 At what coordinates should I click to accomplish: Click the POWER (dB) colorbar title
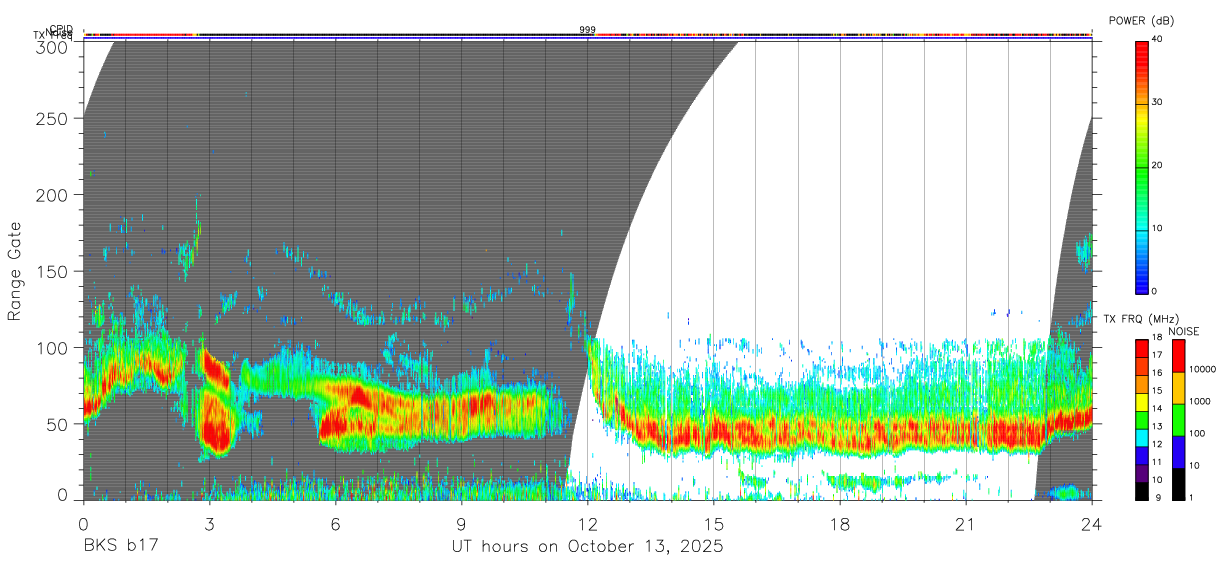pos(1142,20)
